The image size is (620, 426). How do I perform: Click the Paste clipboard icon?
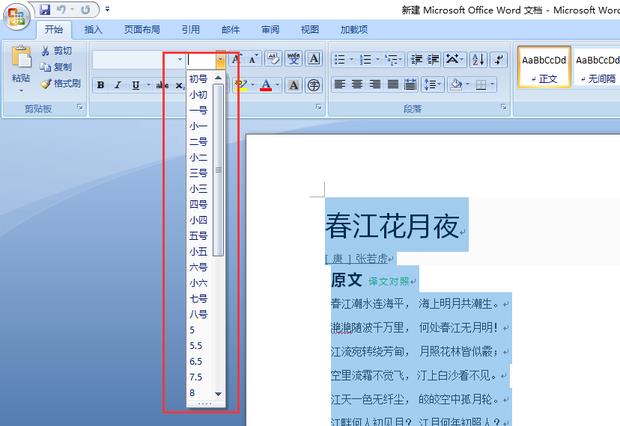tap(20, 60)
